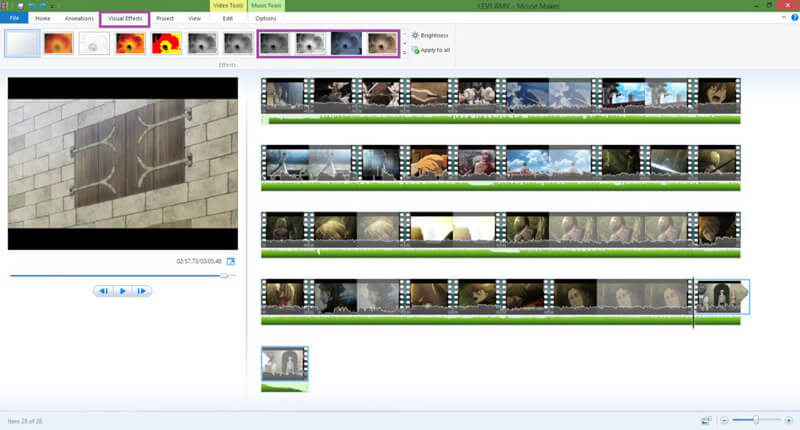Open the Options tab under Music Tools
The height and width of the screenshot is (430, 800).
pos(266,18)
